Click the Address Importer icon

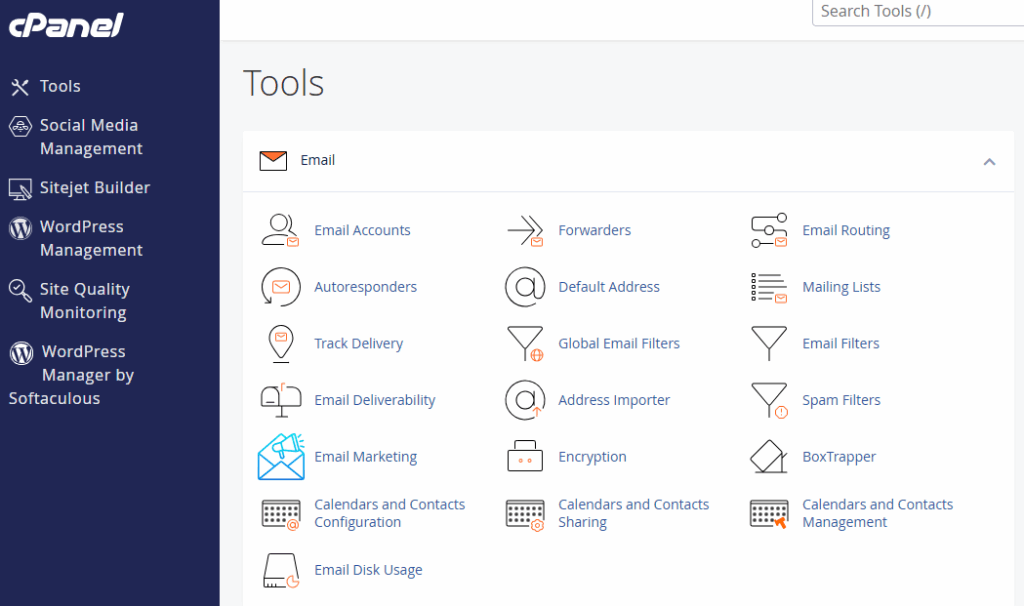point(525,400)
